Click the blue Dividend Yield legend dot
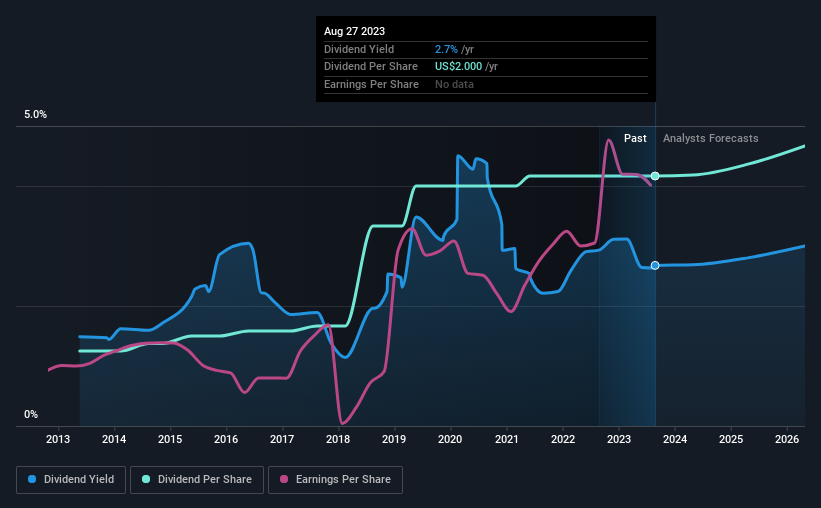The image size is (821, 508). coord(32,479)
